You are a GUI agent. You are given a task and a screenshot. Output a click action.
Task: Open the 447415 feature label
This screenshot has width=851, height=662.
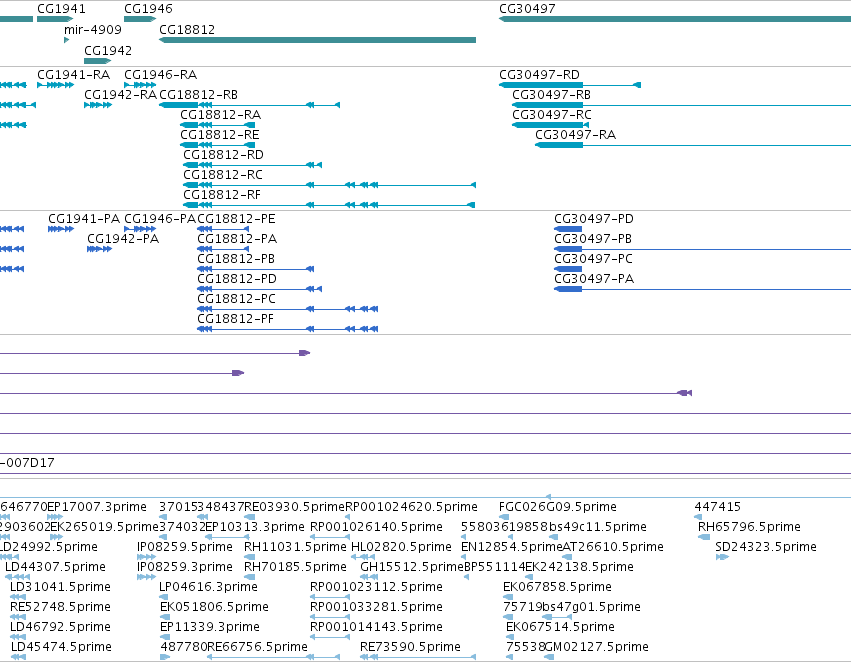tap(717, 507)
